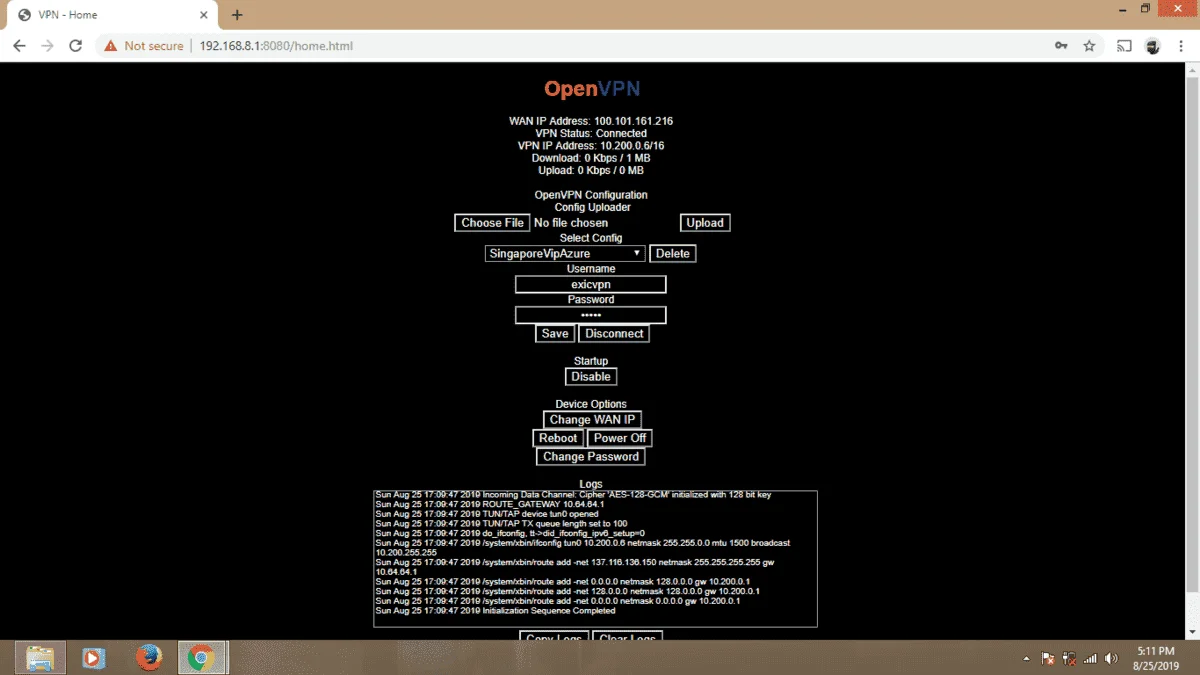The image size is (1200, 675).
Task: Open the volume speaker control
Action: pos(1111,659)
